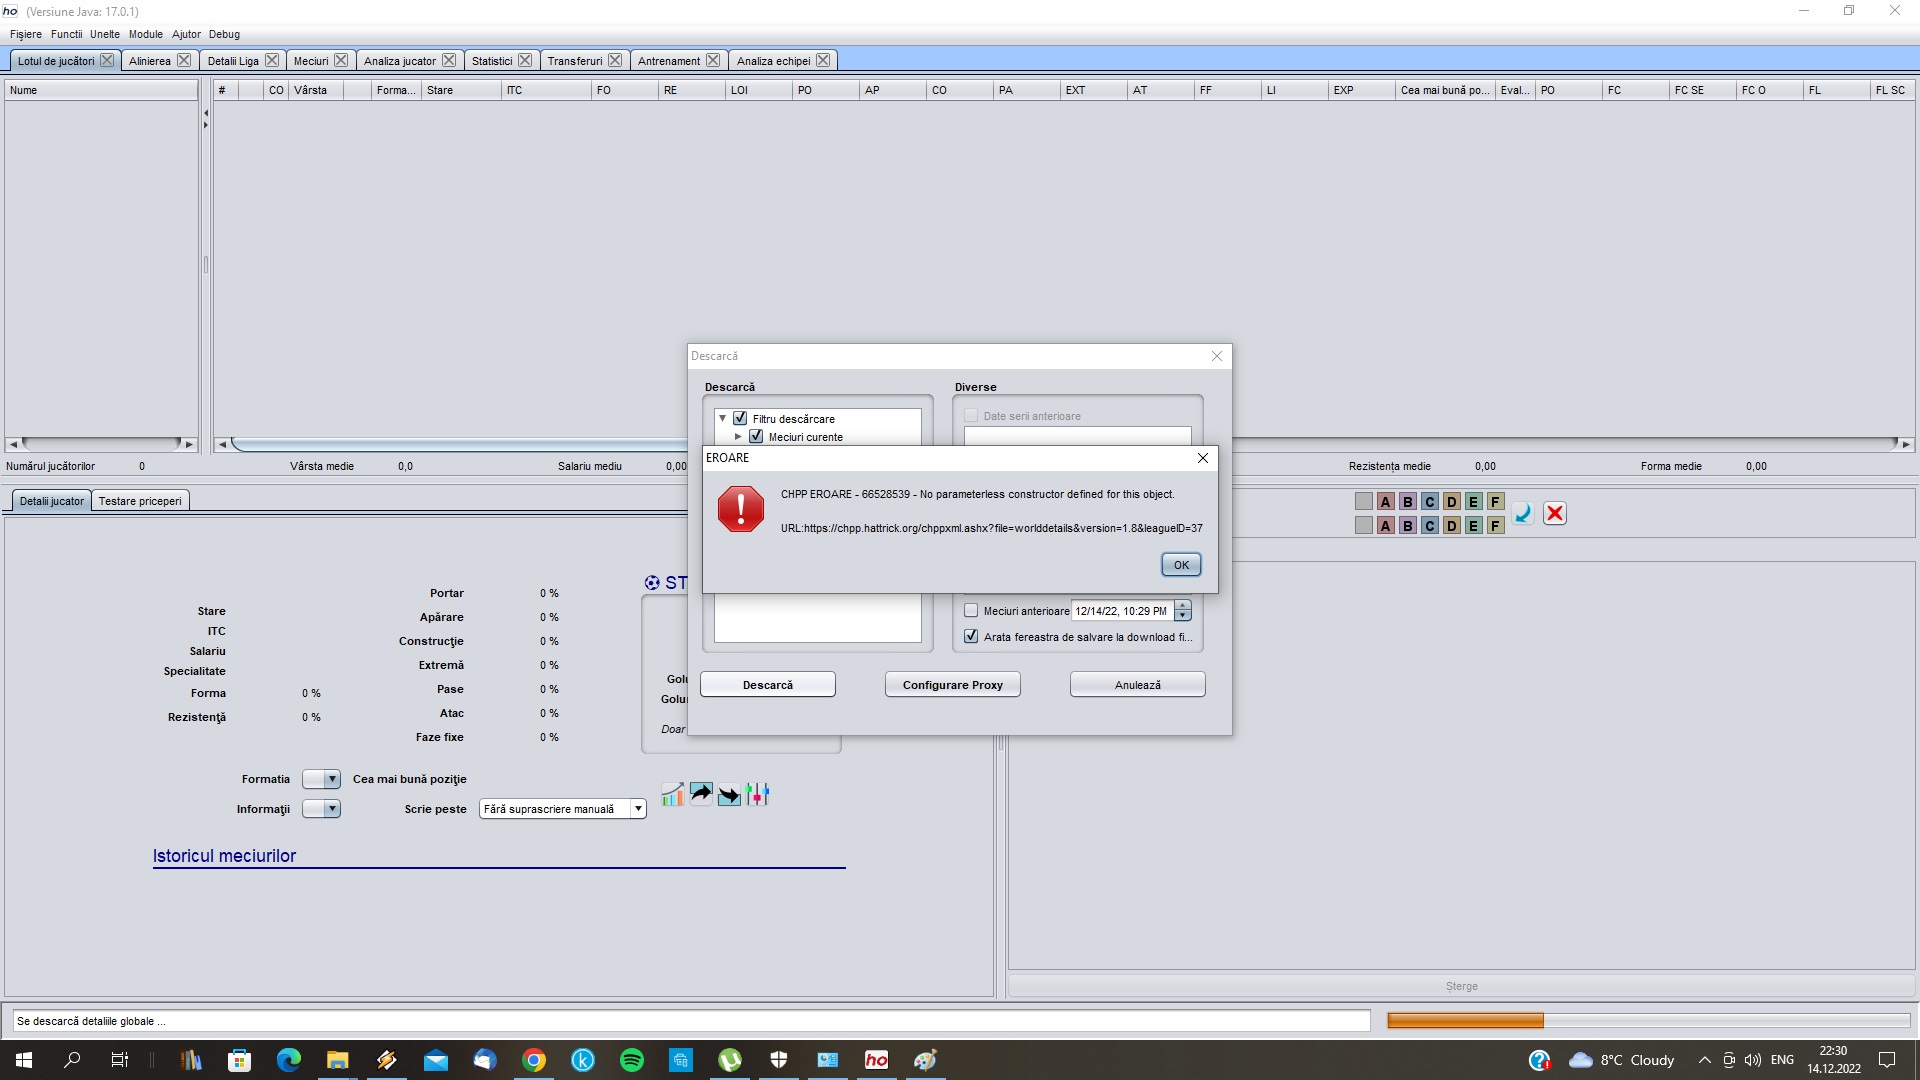The image size is (1920, 1080).
Task: Click the Meciuri anterioare date field
Action: [1120, 611]
